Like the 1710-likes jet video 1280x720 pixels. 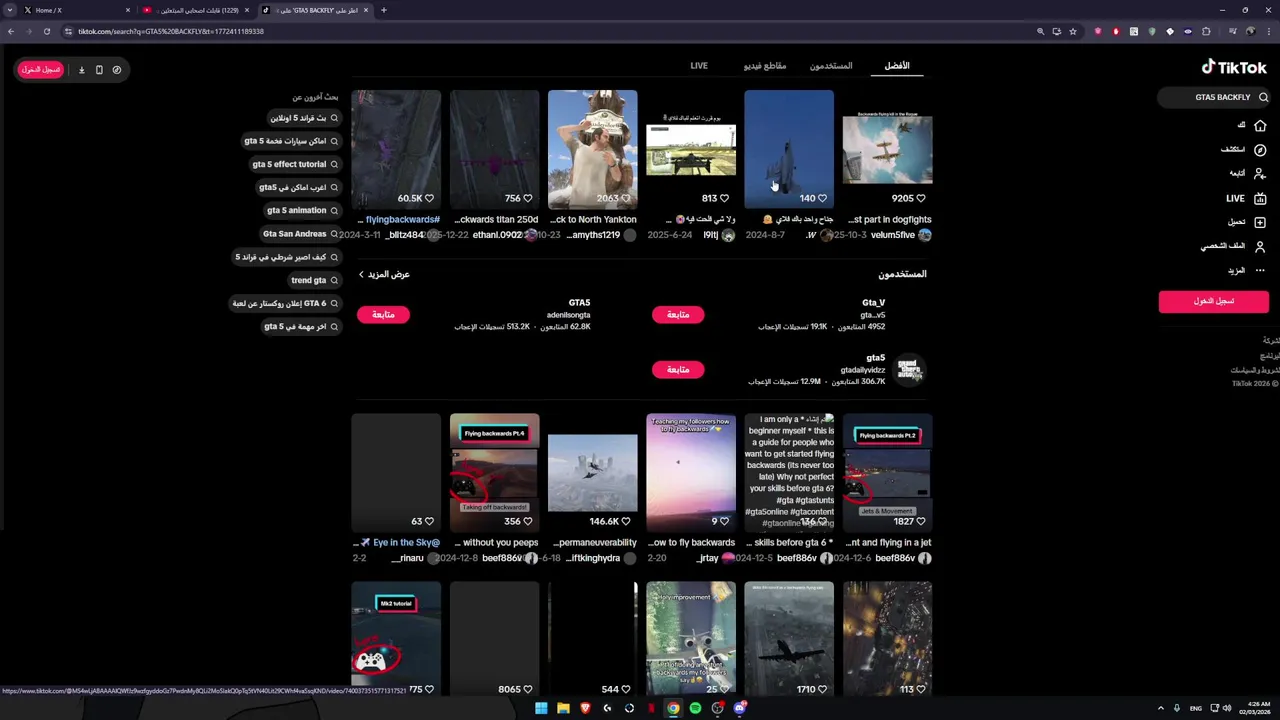click(x=823, y=689)
